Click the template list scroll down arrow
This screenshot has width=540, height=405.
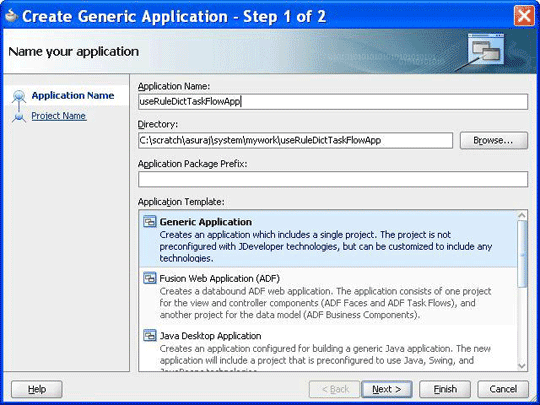[x=522, y=366]
